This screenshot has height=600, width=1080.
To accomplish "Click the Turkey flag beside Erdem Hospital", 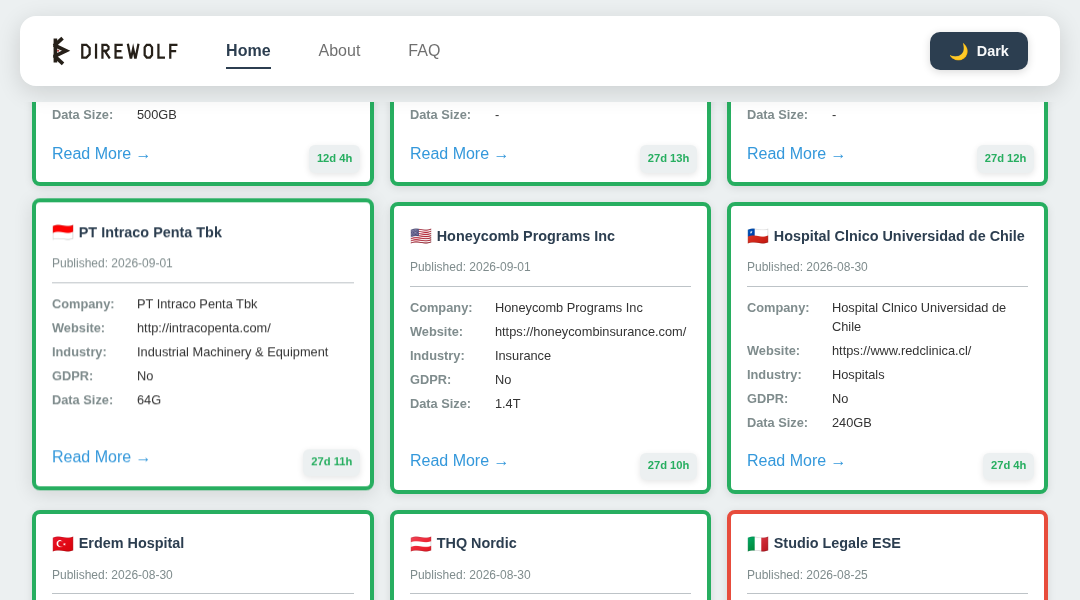I will 63,544.
